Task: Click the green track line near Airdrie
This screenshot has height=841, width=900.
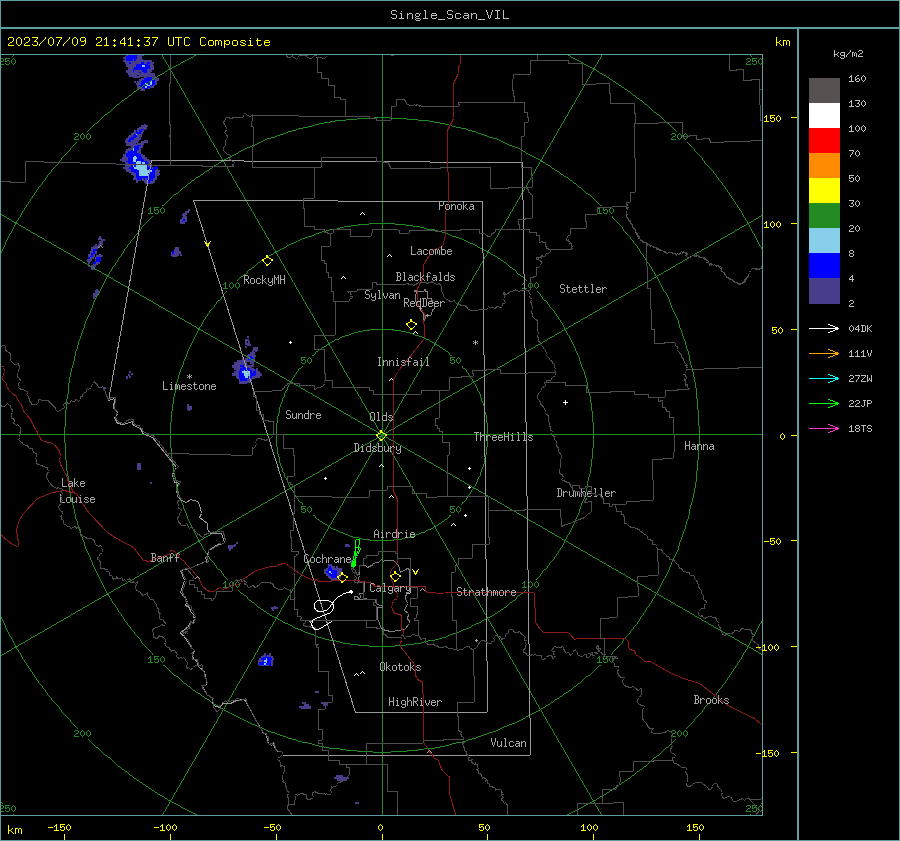Action: pos(356,552)
